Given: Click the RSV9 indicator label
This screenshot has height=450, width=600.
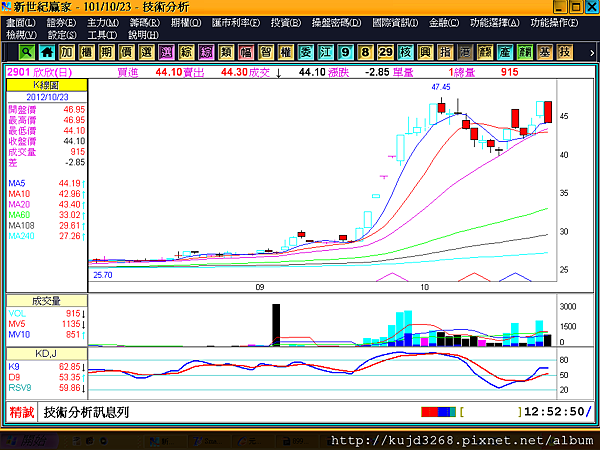Looking at the screenshot, I should tap(20, 388).
